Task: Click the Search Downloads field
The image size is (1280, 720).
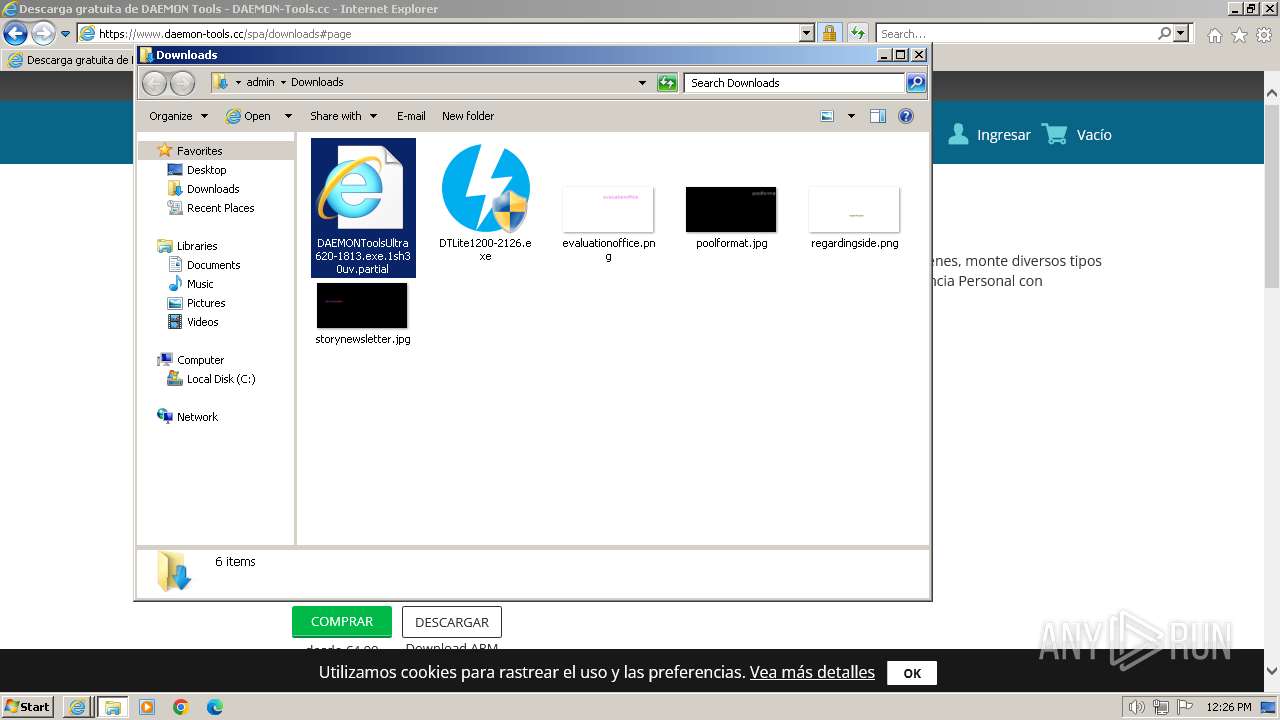Action: tap(795, 83)
